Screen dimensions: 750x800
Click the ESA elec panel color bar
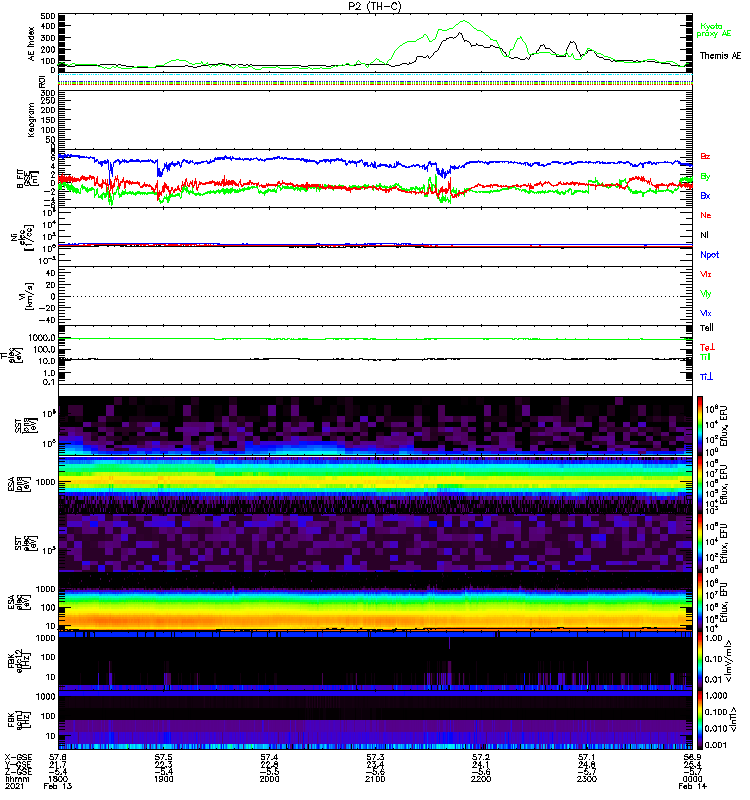tap(700, 602)
